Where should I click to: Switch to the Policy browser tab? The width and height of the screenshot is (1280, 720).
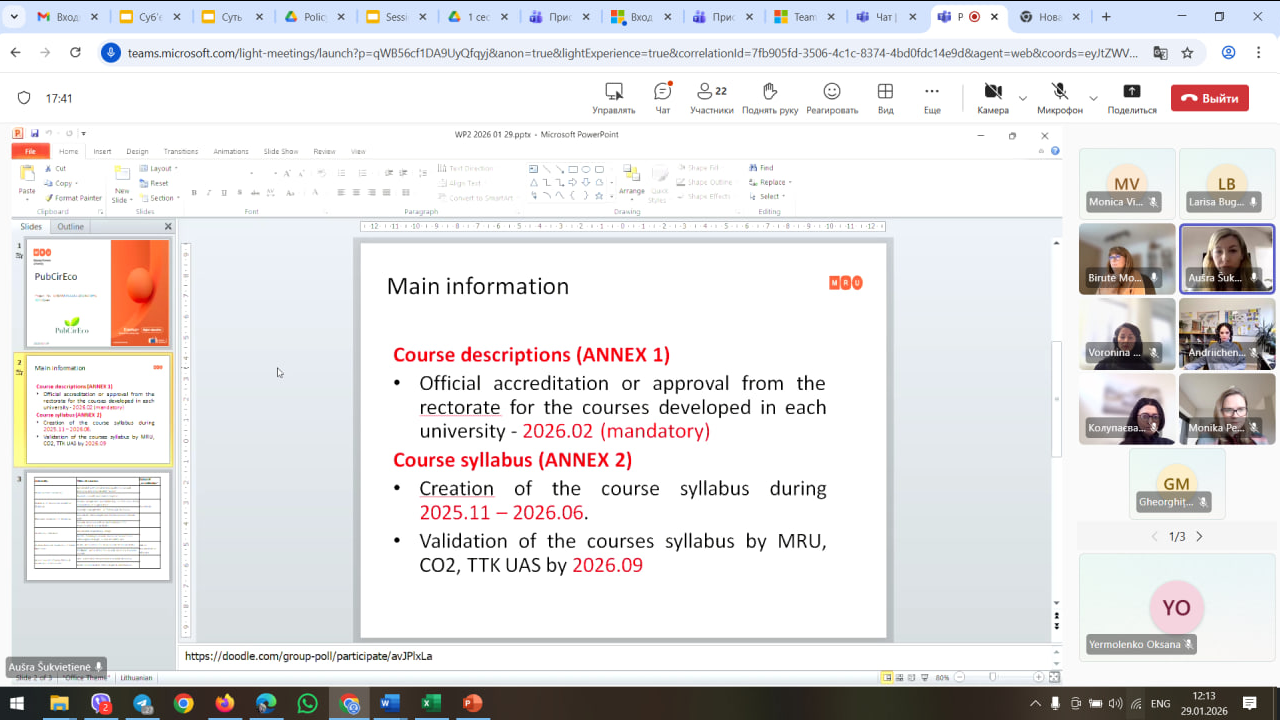313,17
